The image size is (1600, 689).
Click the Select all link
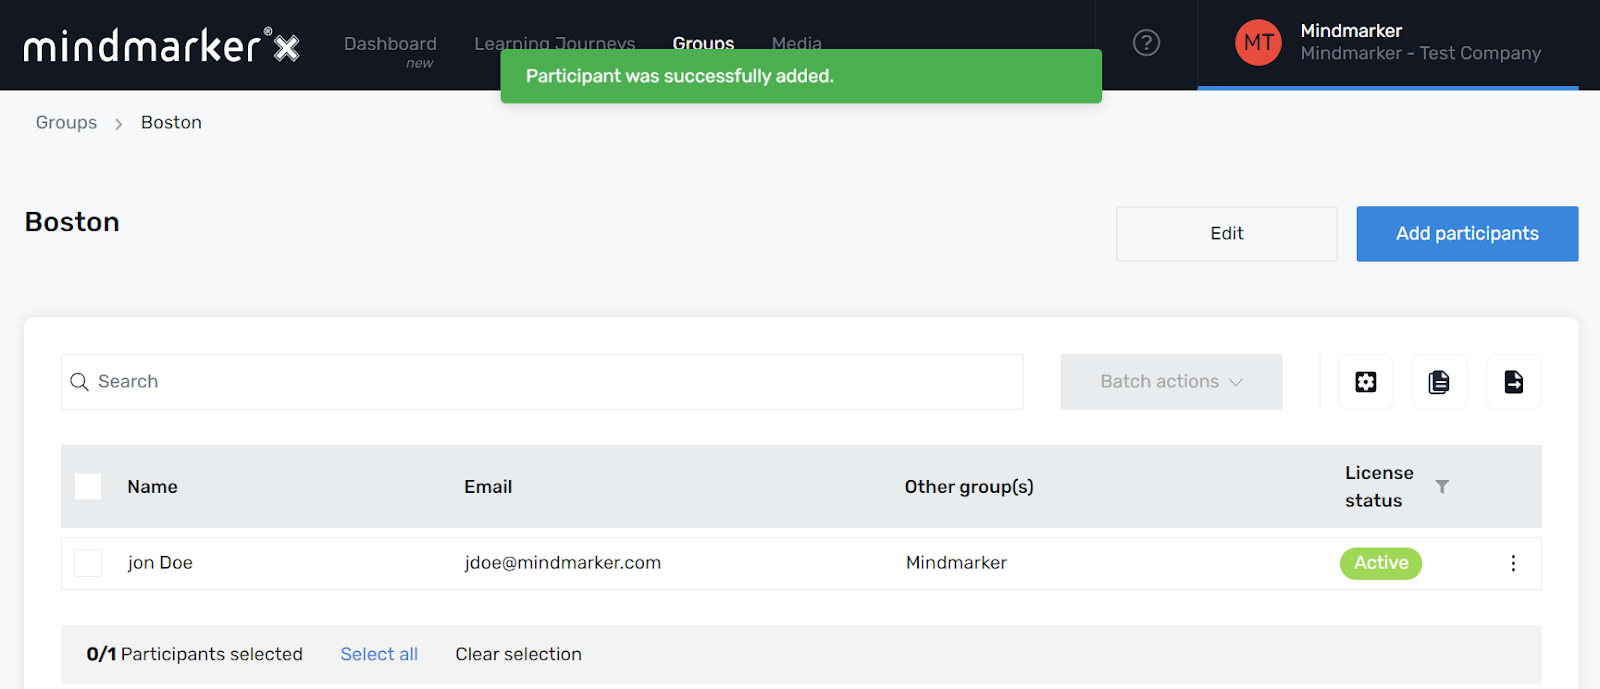click(x=379, y=654)
